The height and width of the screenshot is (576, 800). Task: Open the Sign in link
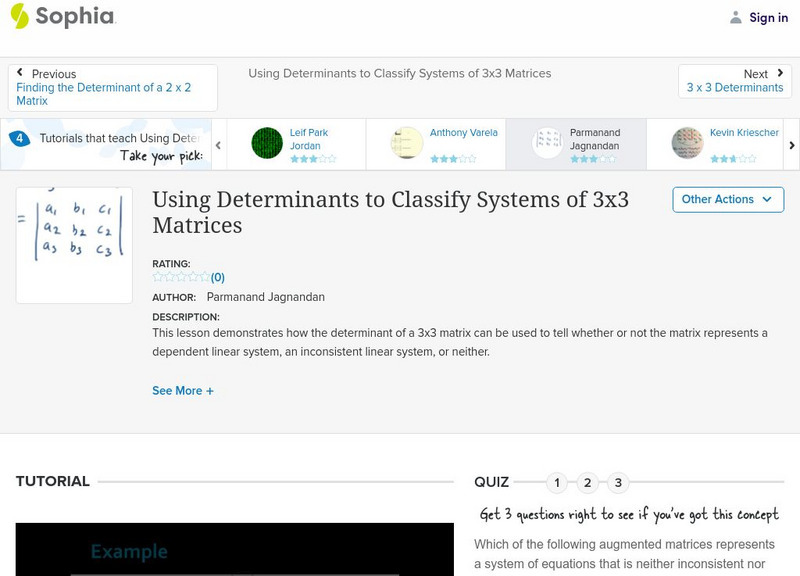click(768, 17)
